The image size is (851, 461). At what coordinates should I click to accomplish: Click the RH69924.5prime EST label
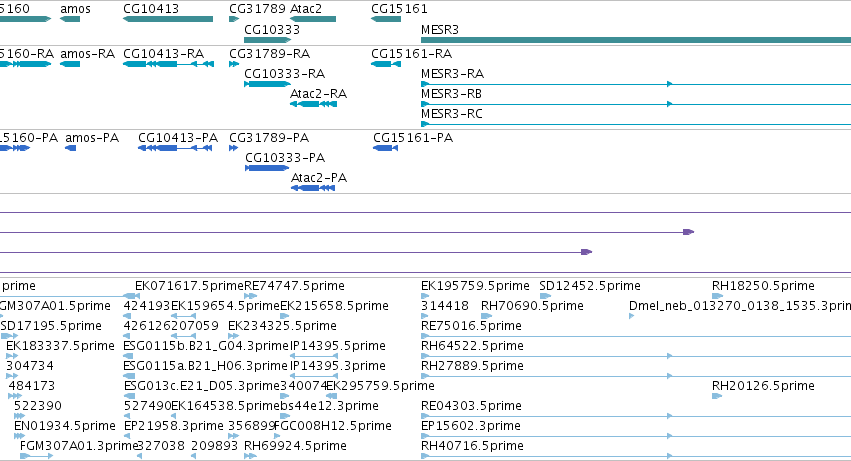click(x=296, y=447)
